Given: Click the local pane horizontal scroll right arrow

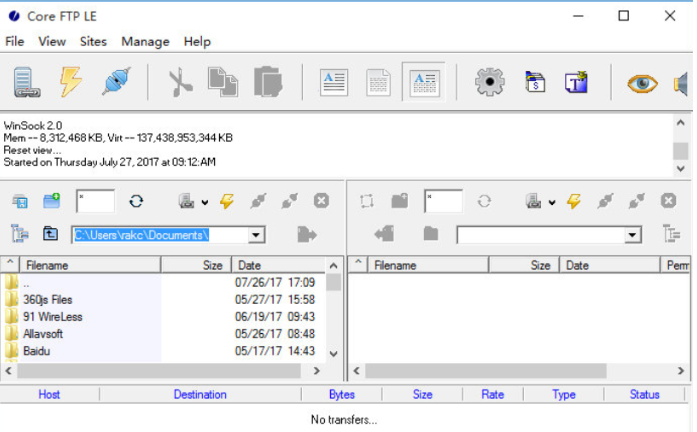Looking at the screenshot, I should 316,370.
